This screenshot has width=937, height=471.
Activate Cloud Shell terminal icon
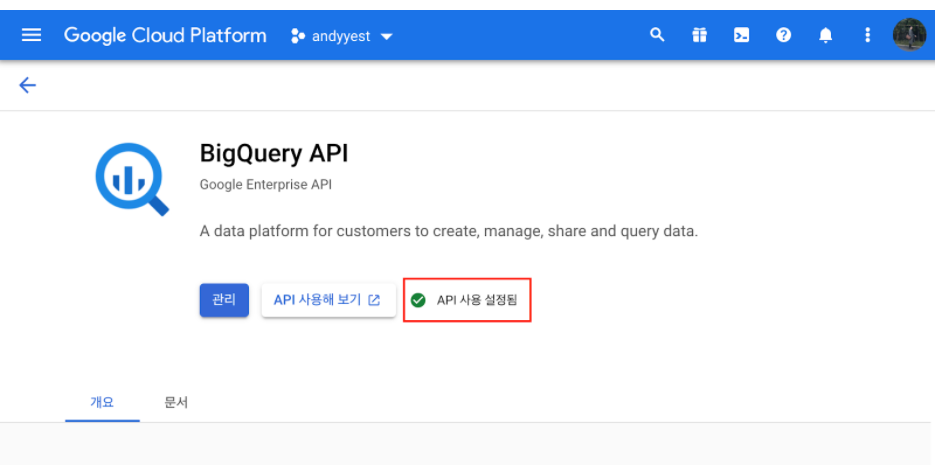742,35
